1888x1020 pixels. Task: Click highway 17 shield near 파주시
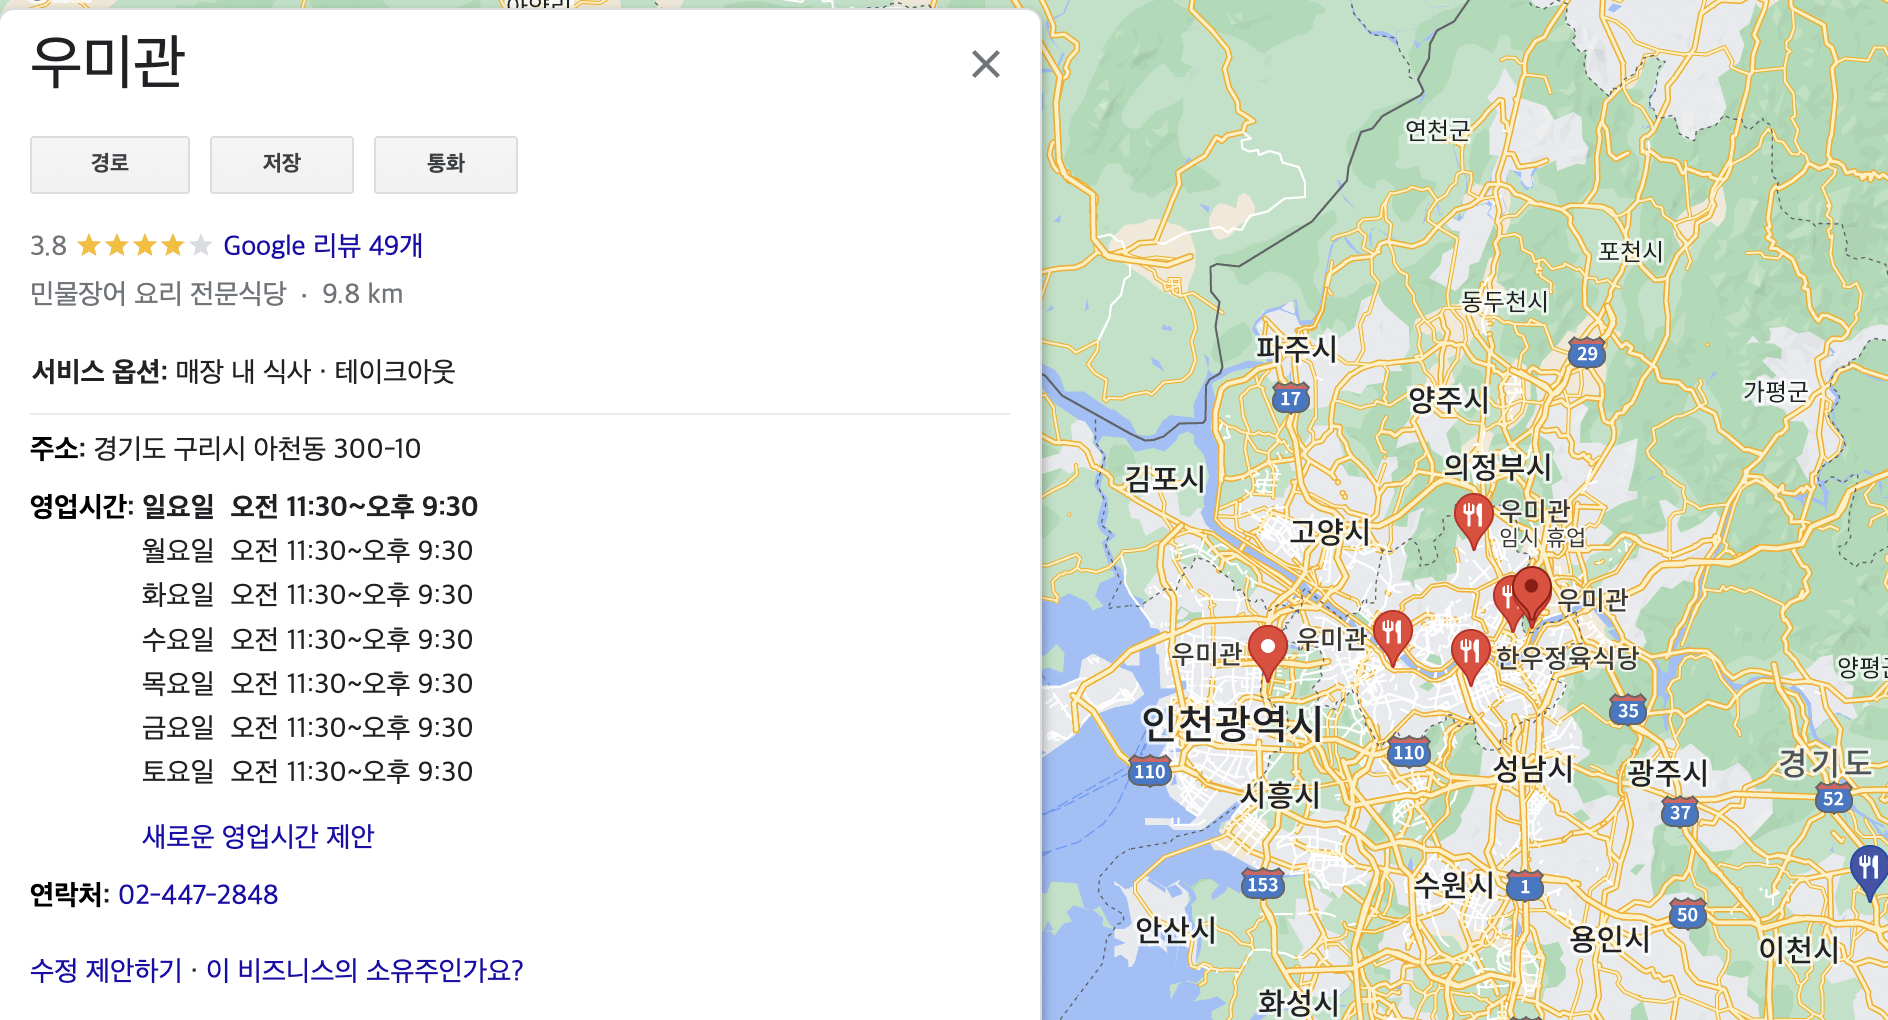pos(1290,398)
